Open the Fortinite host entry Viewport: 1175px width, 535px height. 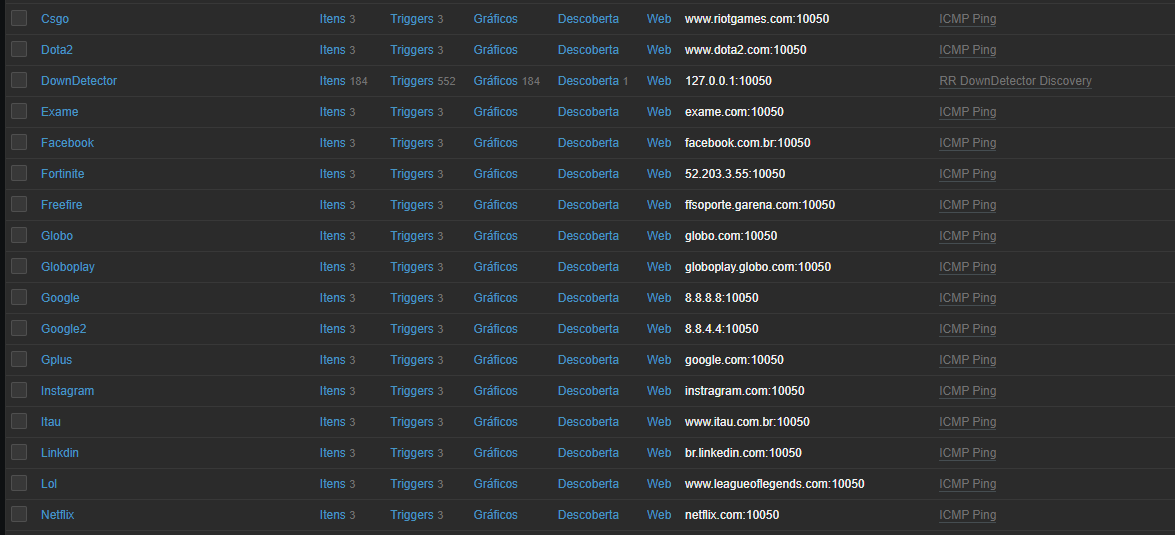(62, 174)
